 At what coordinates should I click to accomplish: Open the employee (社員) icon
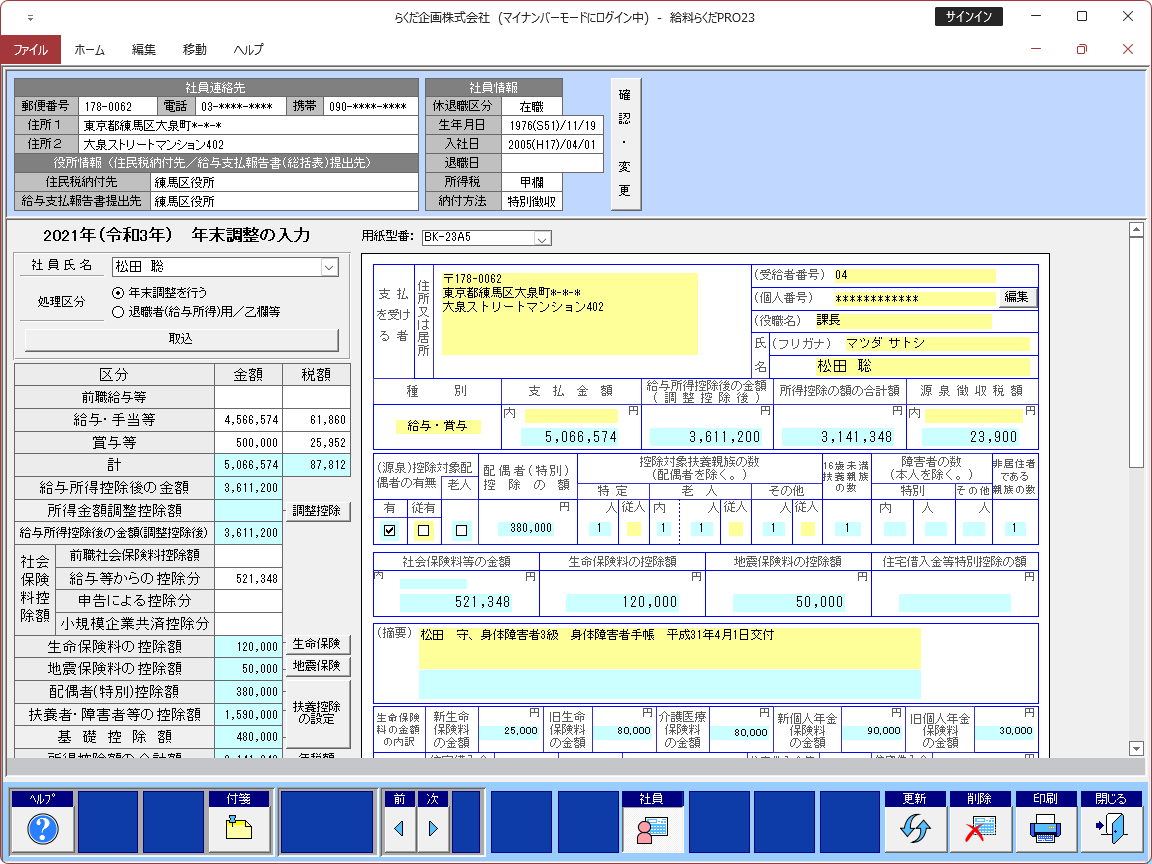(652, 829)
